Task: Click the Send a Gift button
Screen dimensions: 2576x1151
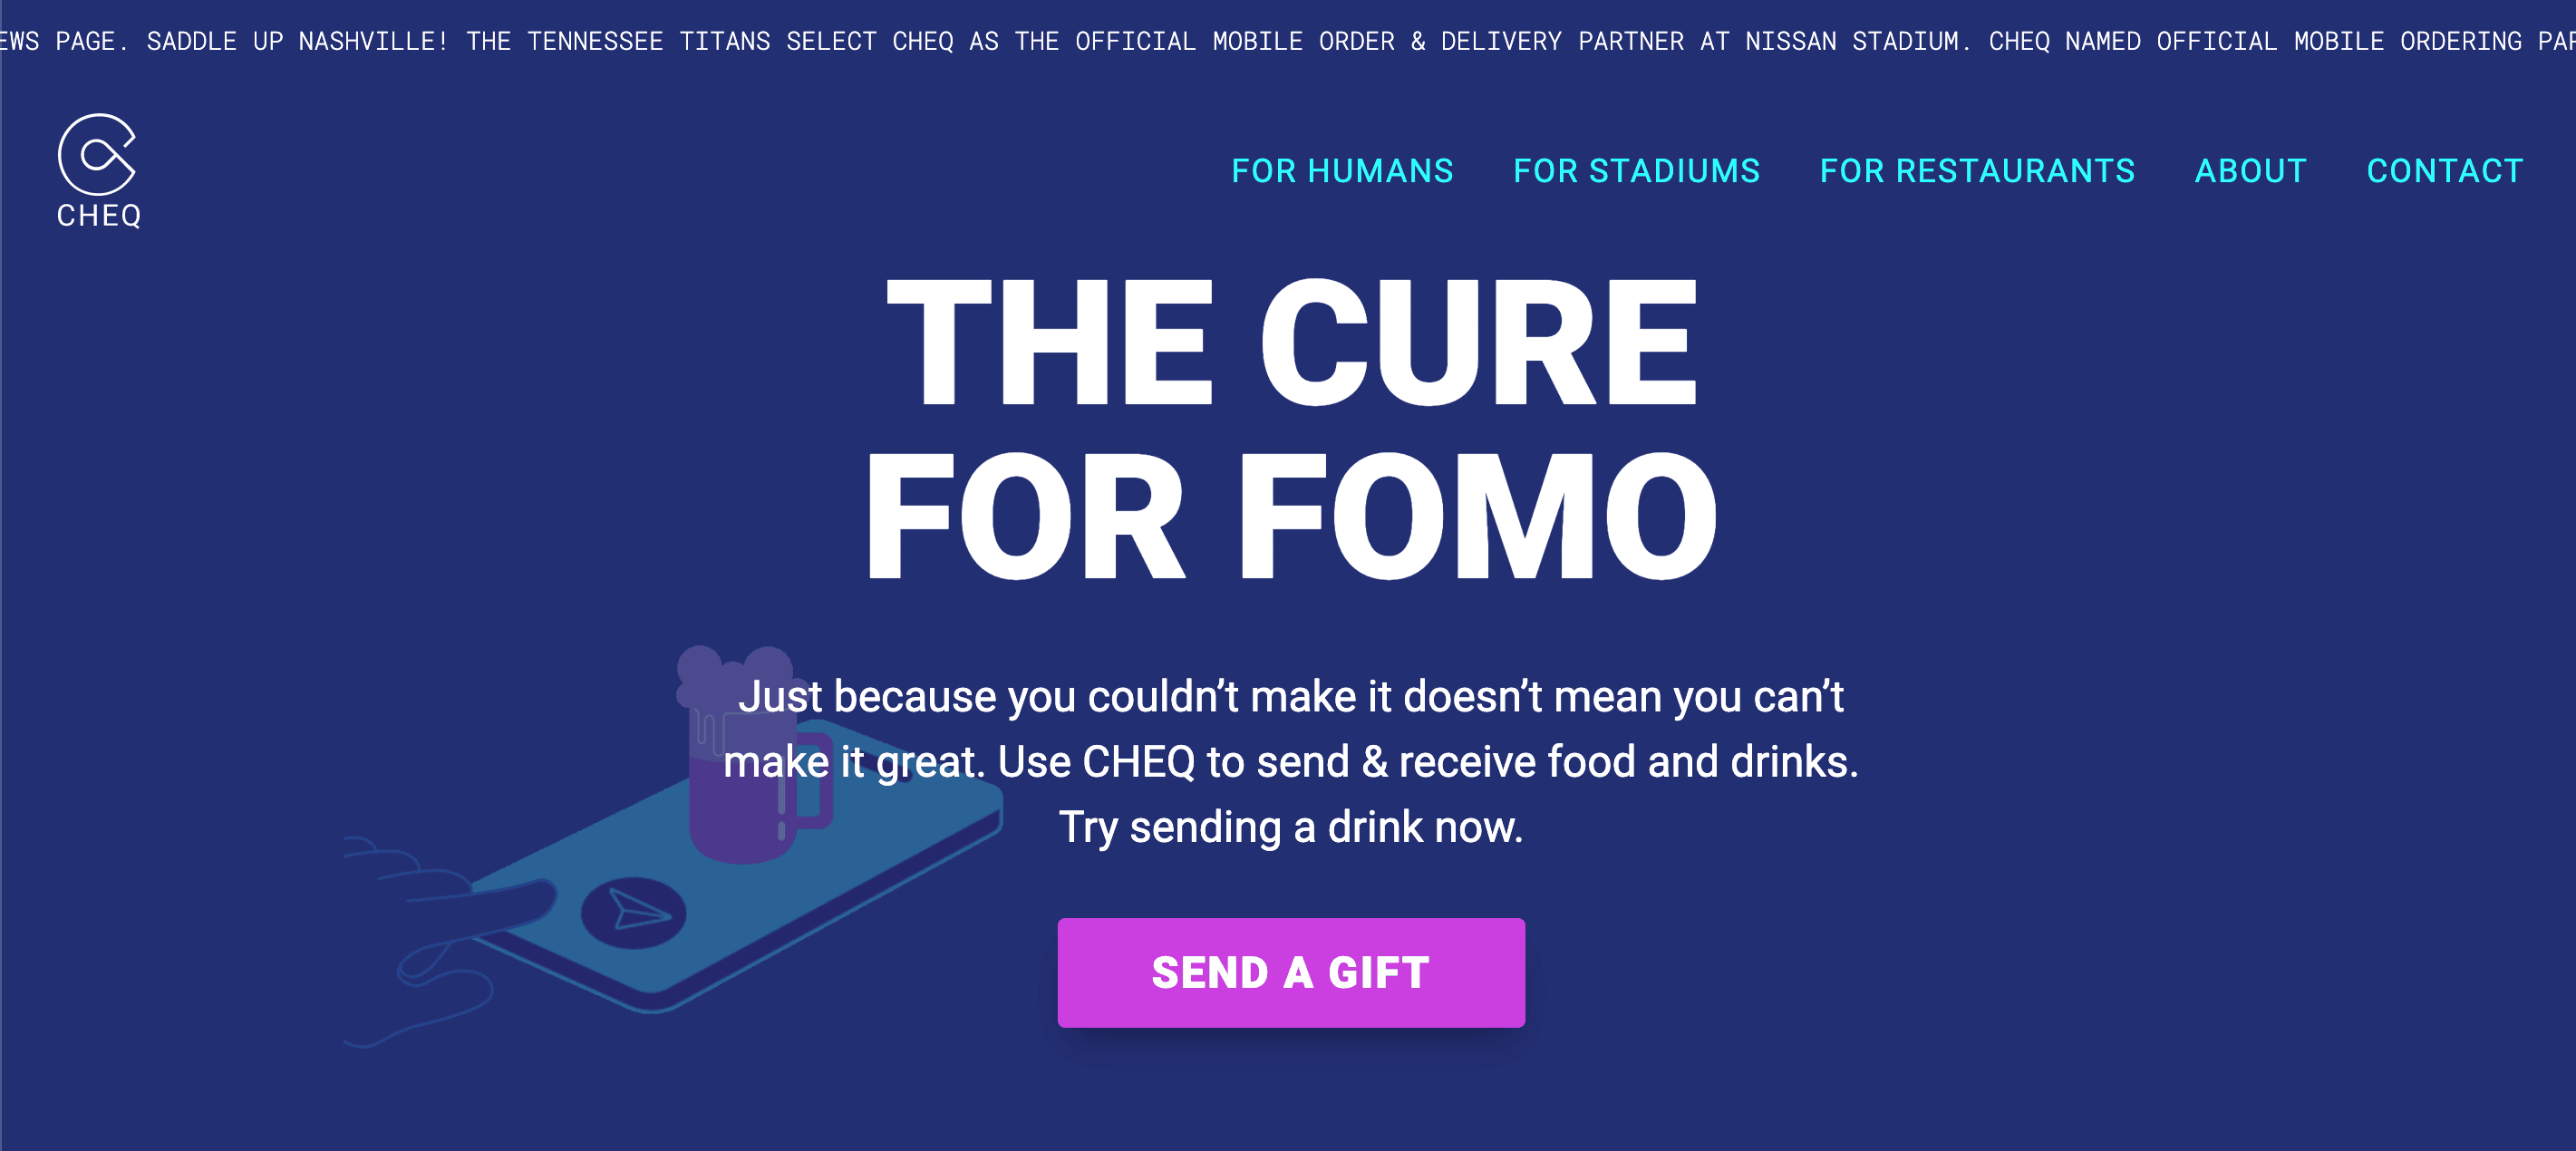Action: click(1291, 972)
